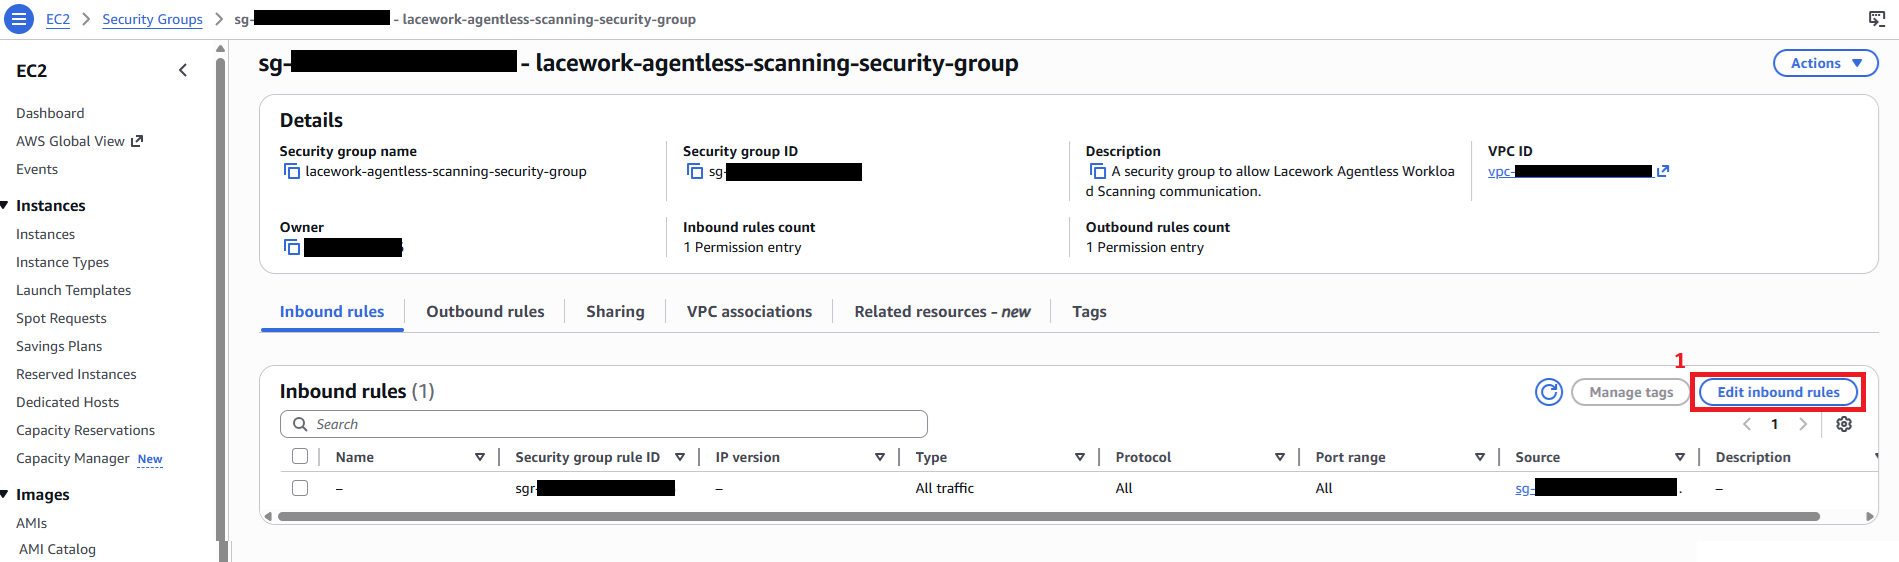Go to EC2 breadcrumb link
This screenshot has width=1899, height=562.
(x=58, y=19)
